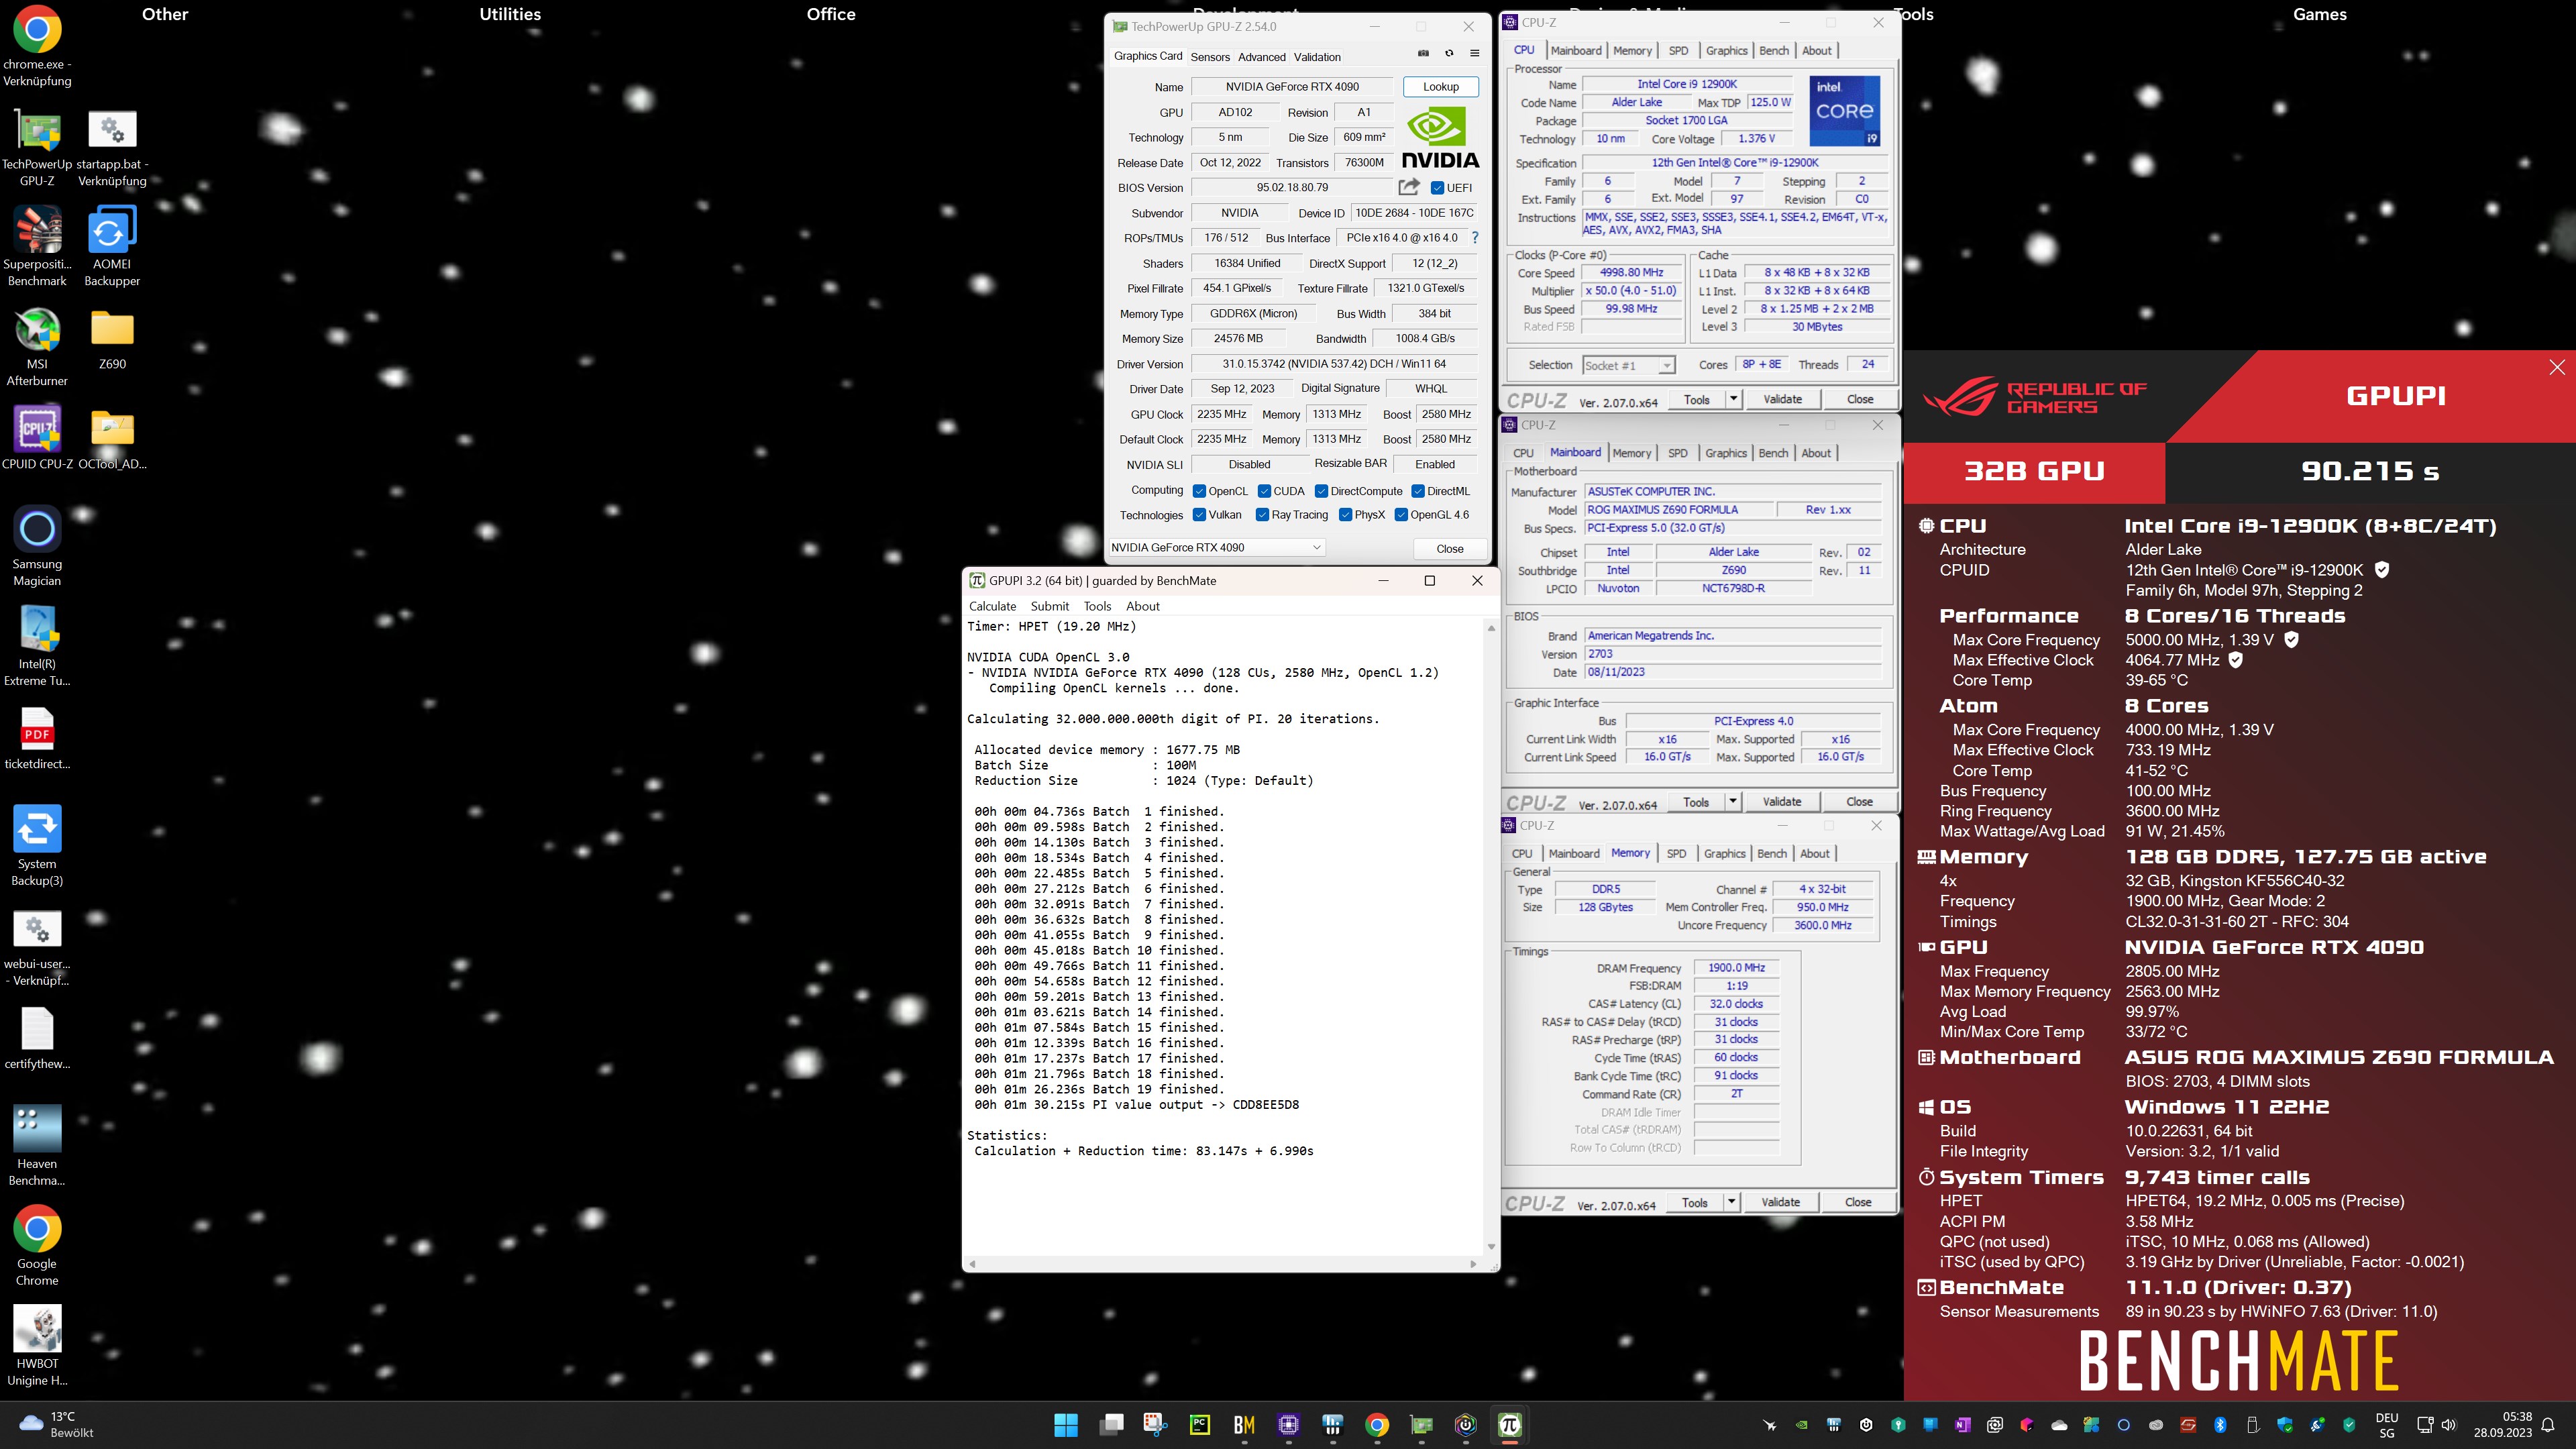Click the GPUPI horizontal scrollbar right arrow

1473,1264
